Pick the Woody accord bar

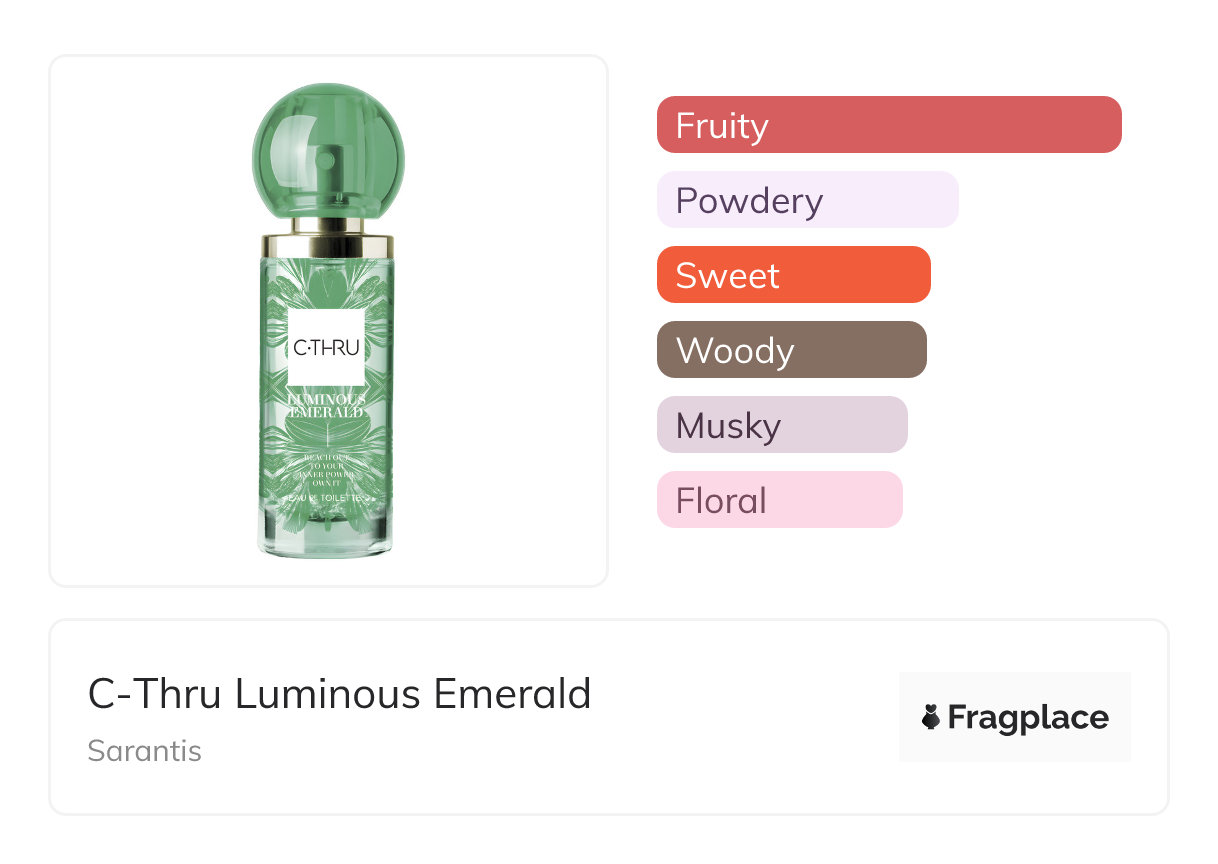point(791,350)
